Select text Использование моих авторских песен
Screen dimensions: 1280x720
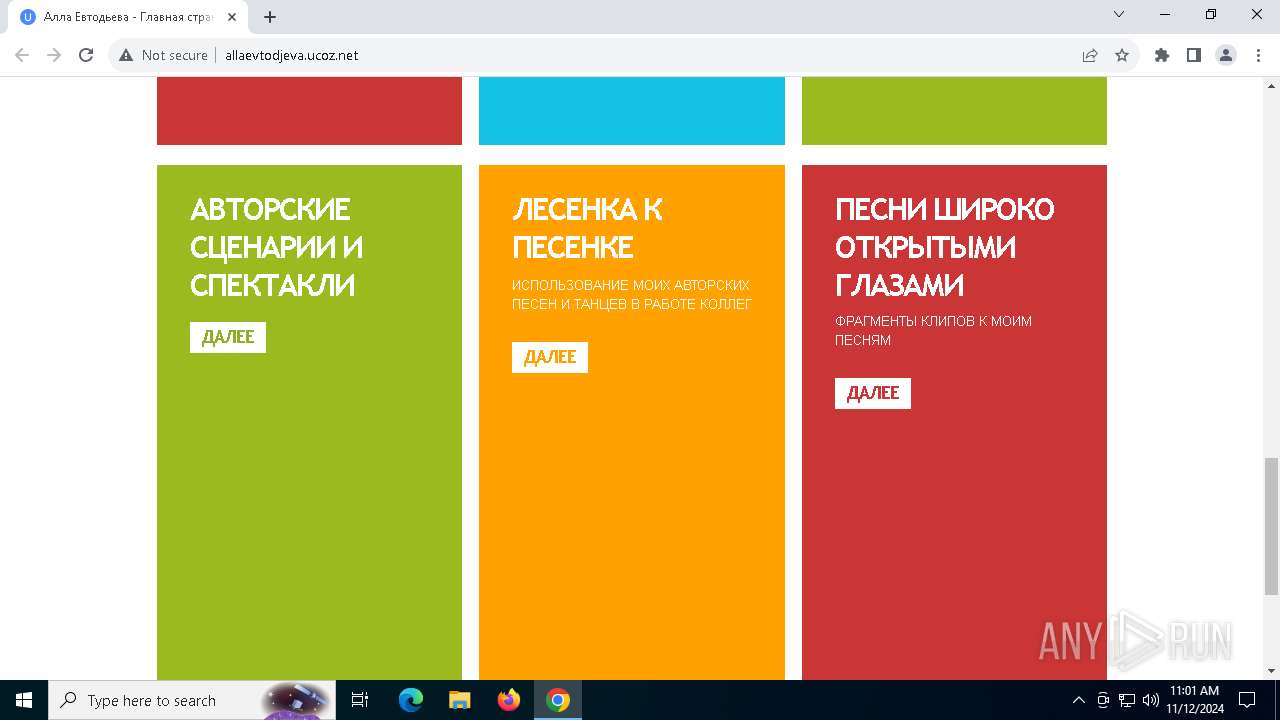coord(632,294)
